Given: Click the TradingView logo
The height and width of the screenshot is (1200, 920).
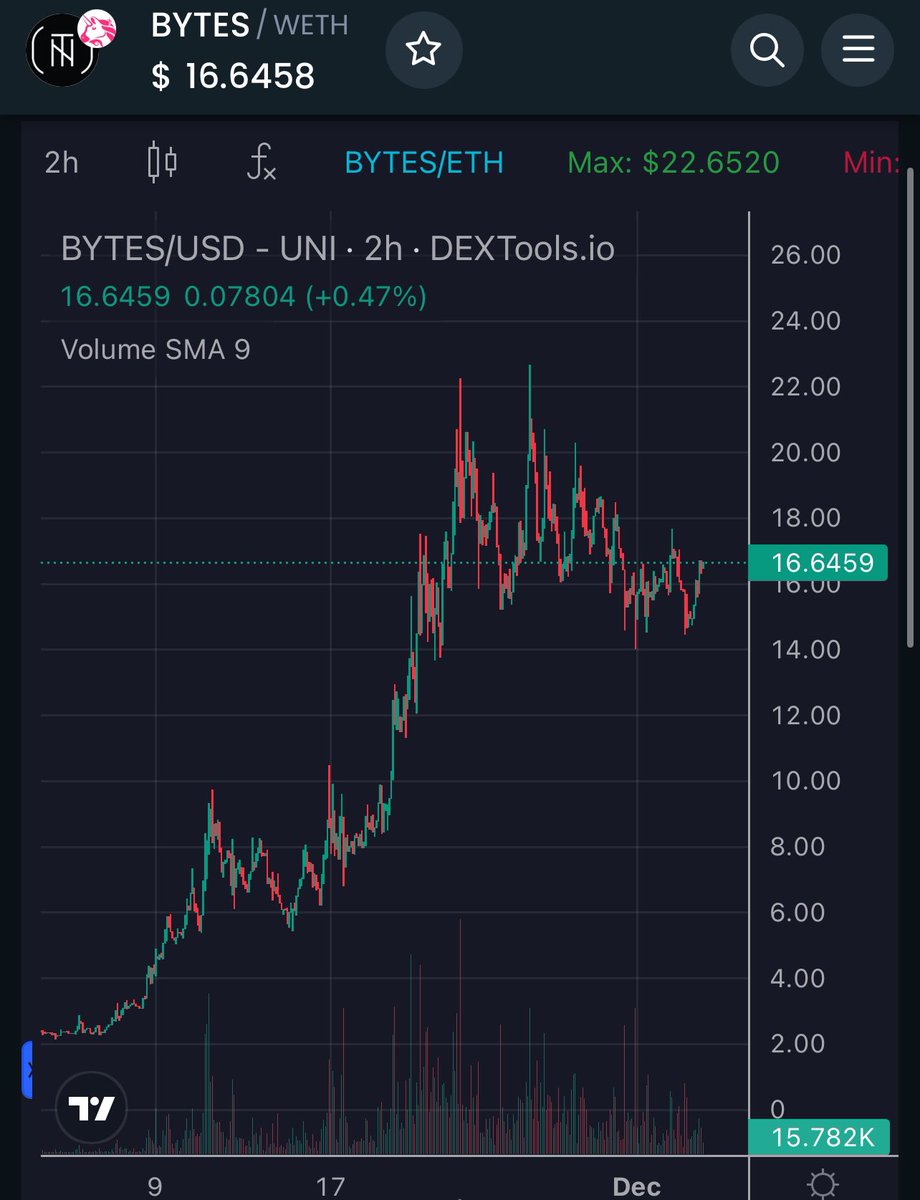Looking at the screenshot, I should pyautogui.click(x=92, y=1107).
